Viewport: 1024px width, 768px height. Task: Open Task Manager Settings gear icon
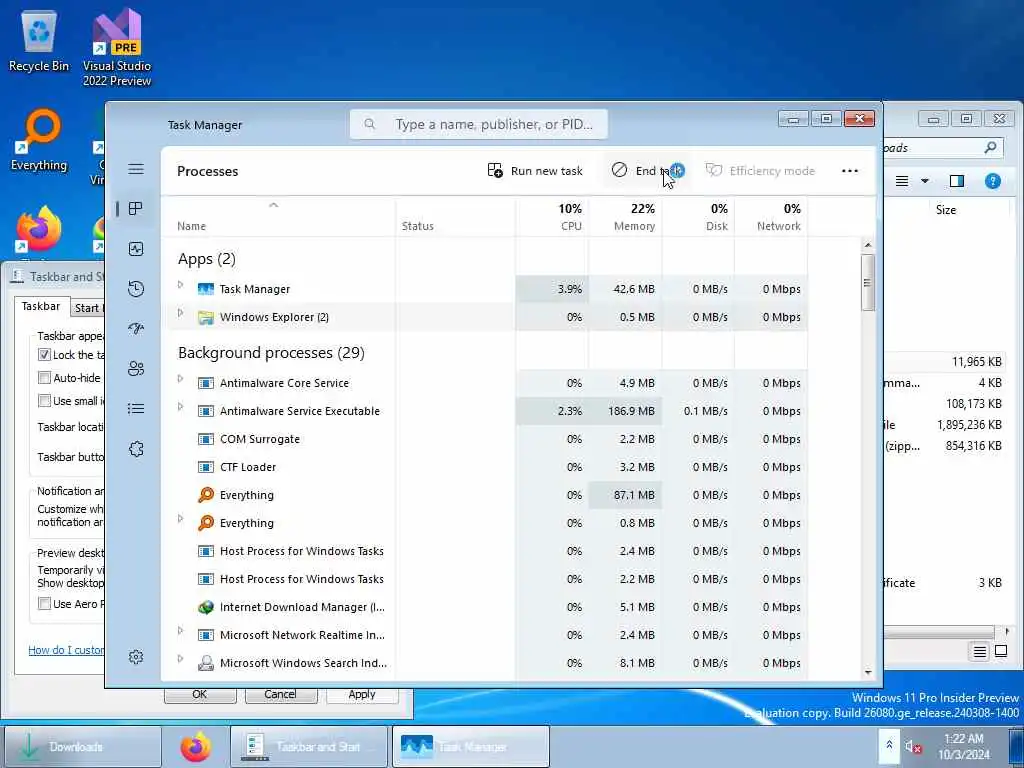pyautogui.click(x=136, y=657)
